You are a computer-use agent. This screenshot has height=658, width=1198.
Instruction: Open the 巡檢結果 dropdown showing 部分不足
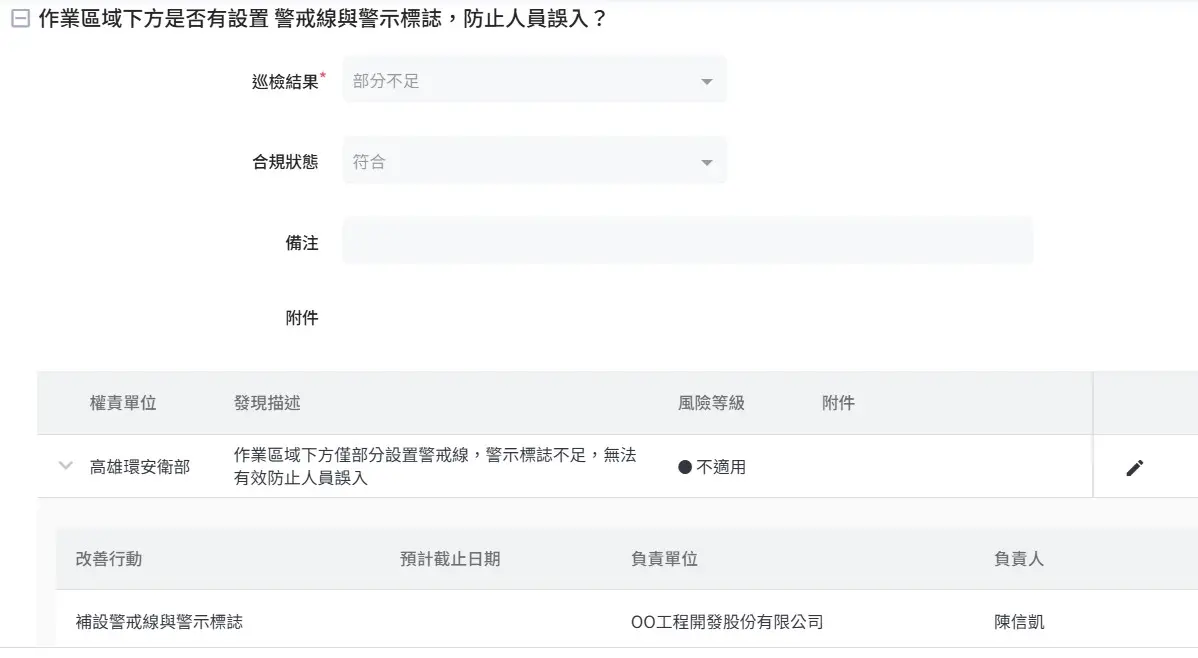534,81
